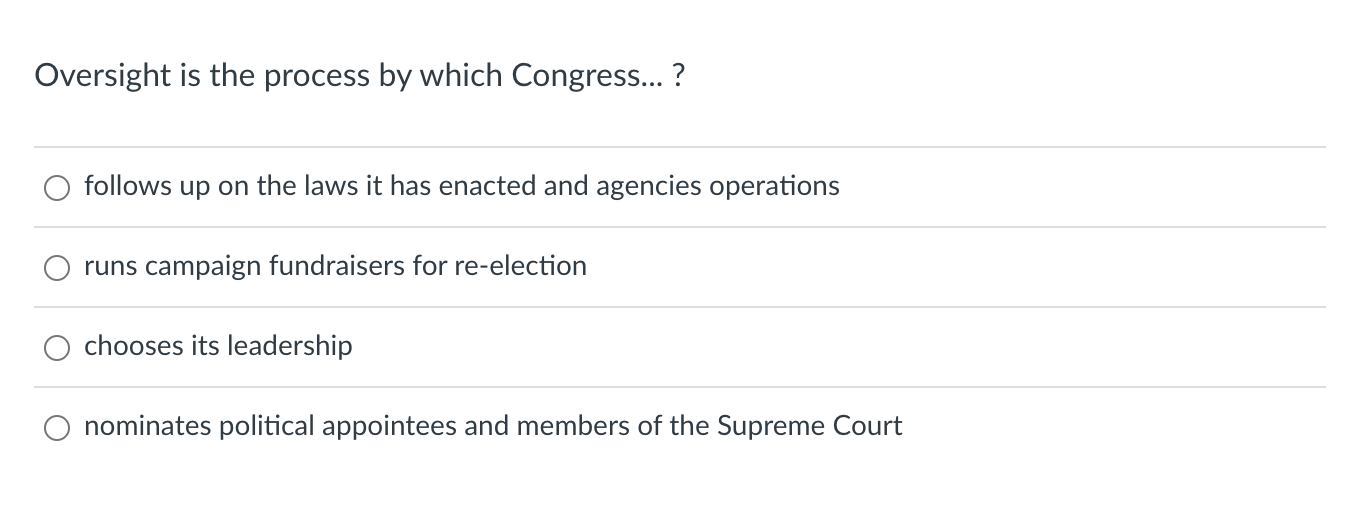Click the word 'Oversight' in the question
Viewport: 1362px width, 506px height.
coord(103,77)
